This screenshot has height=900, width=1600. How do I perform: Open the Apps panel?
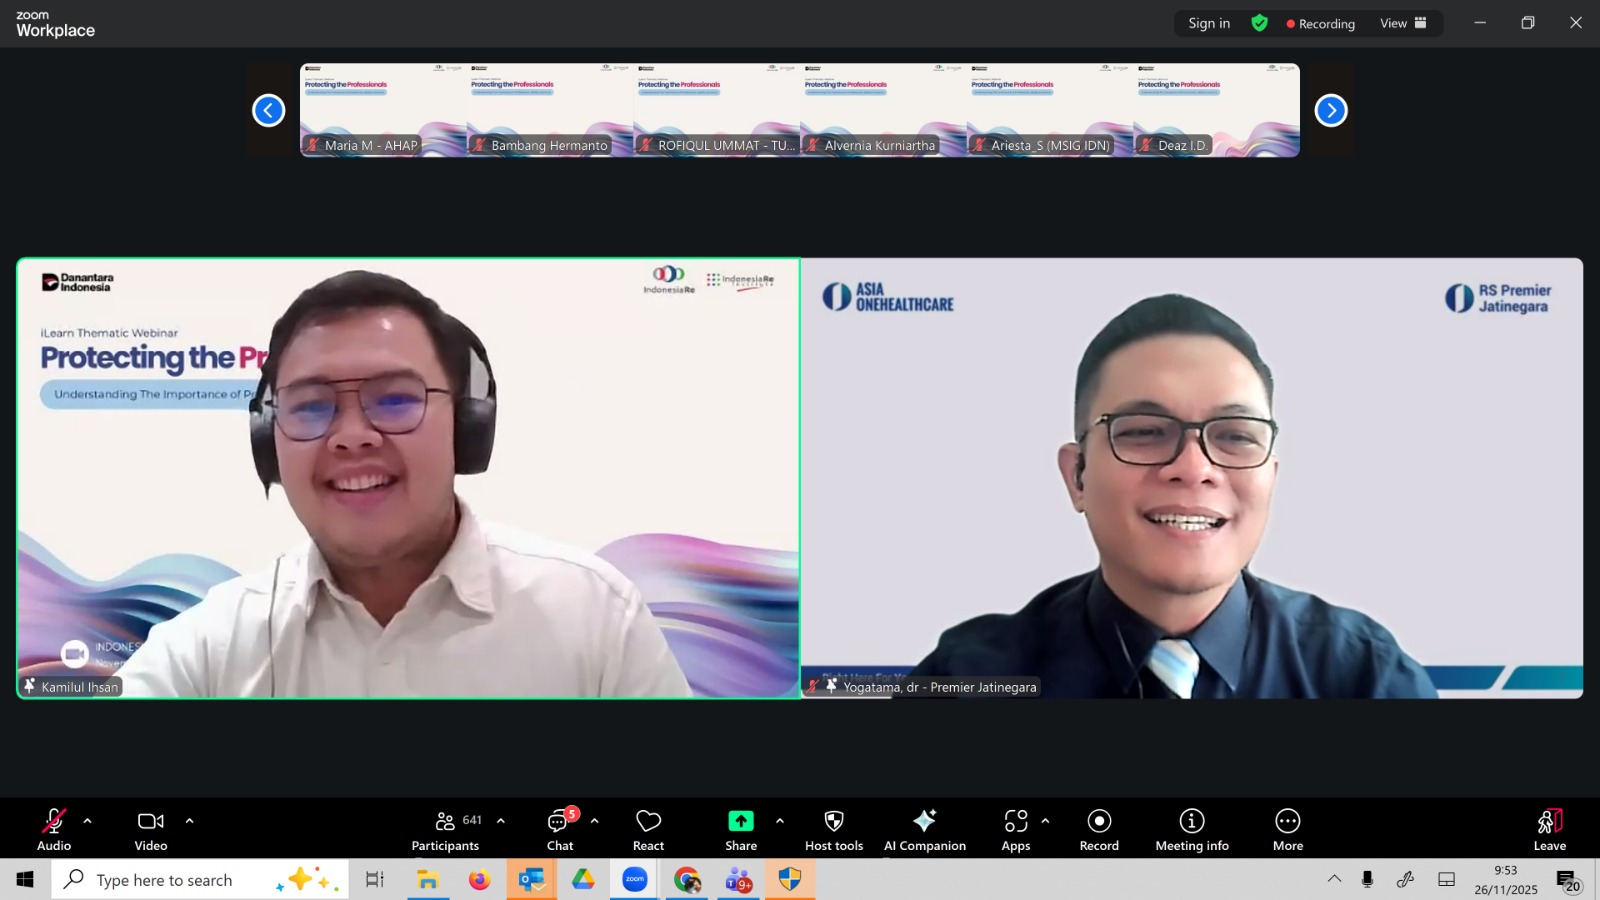[x=1015, y=829]
